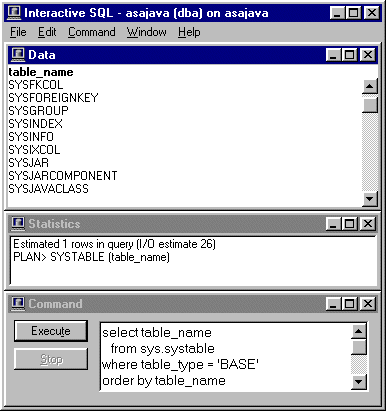The image size is (386, 411).
Task: Click the Command window title bar
Action: pos(193,304)
